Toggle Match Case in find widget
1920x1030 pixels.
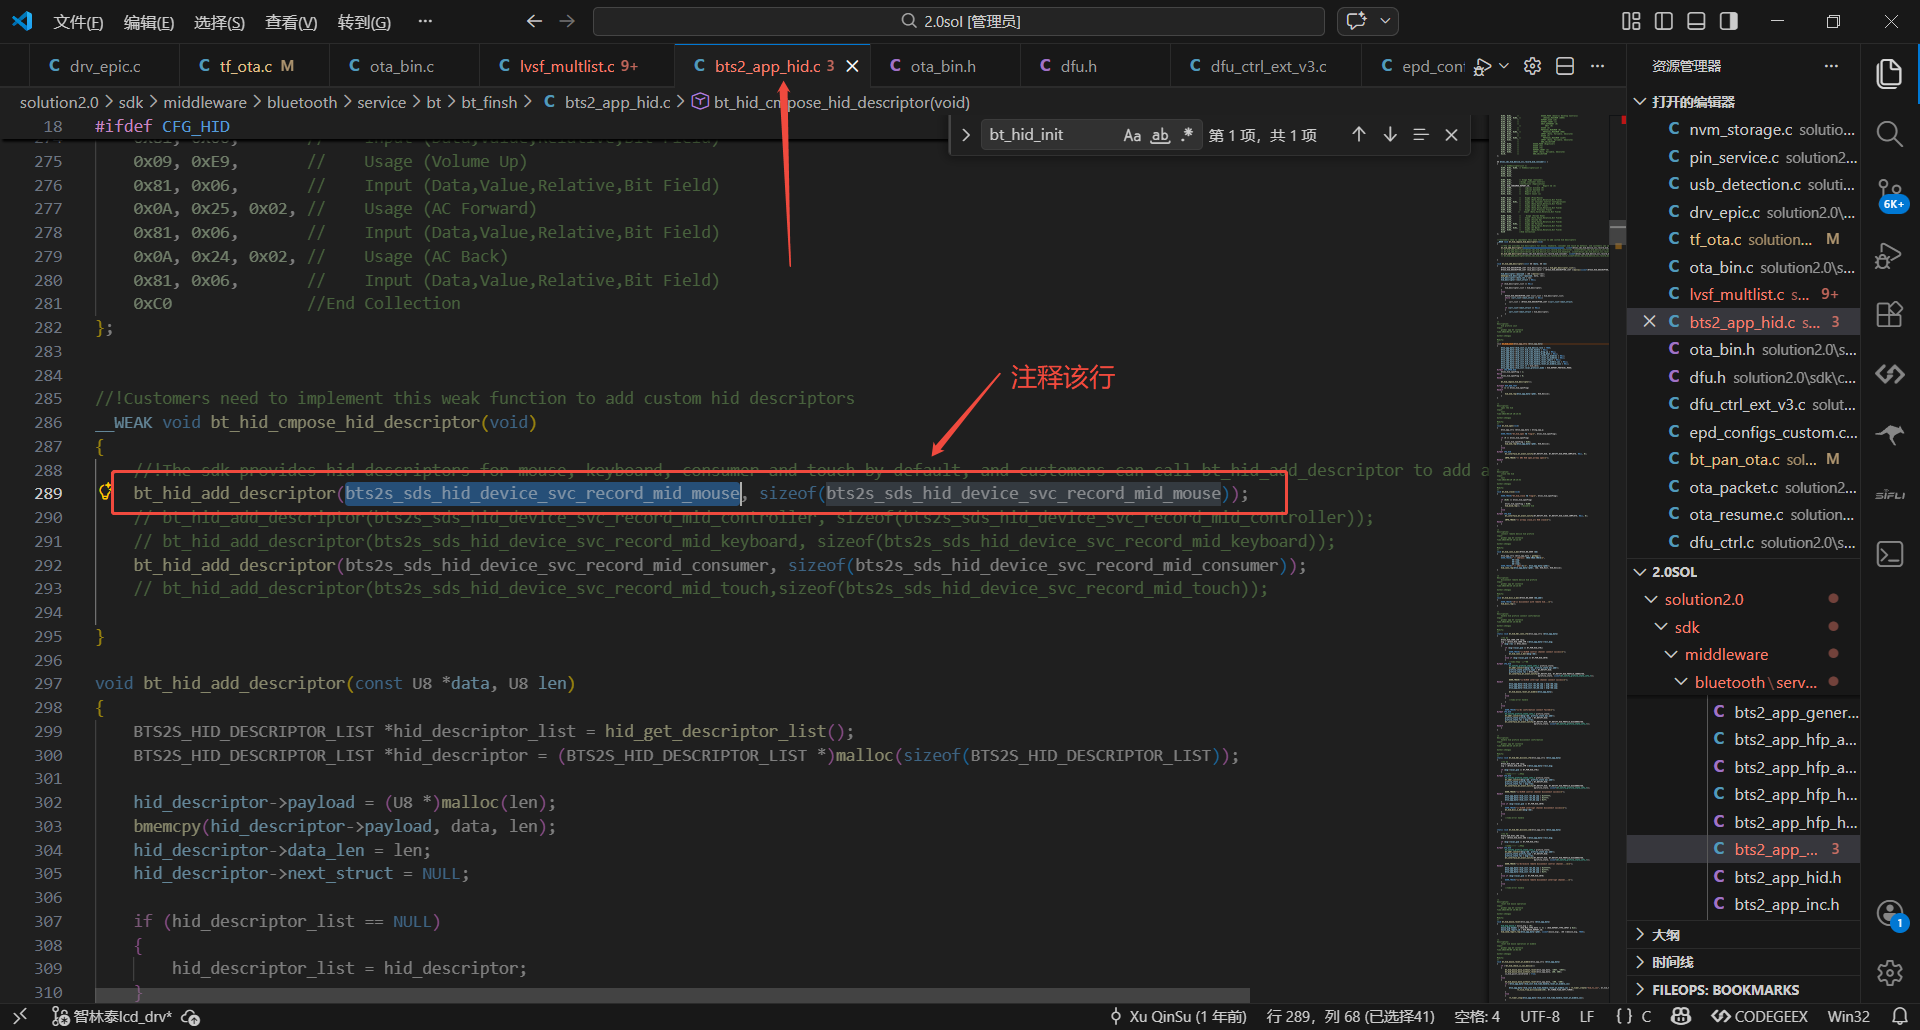[1132, 135]
